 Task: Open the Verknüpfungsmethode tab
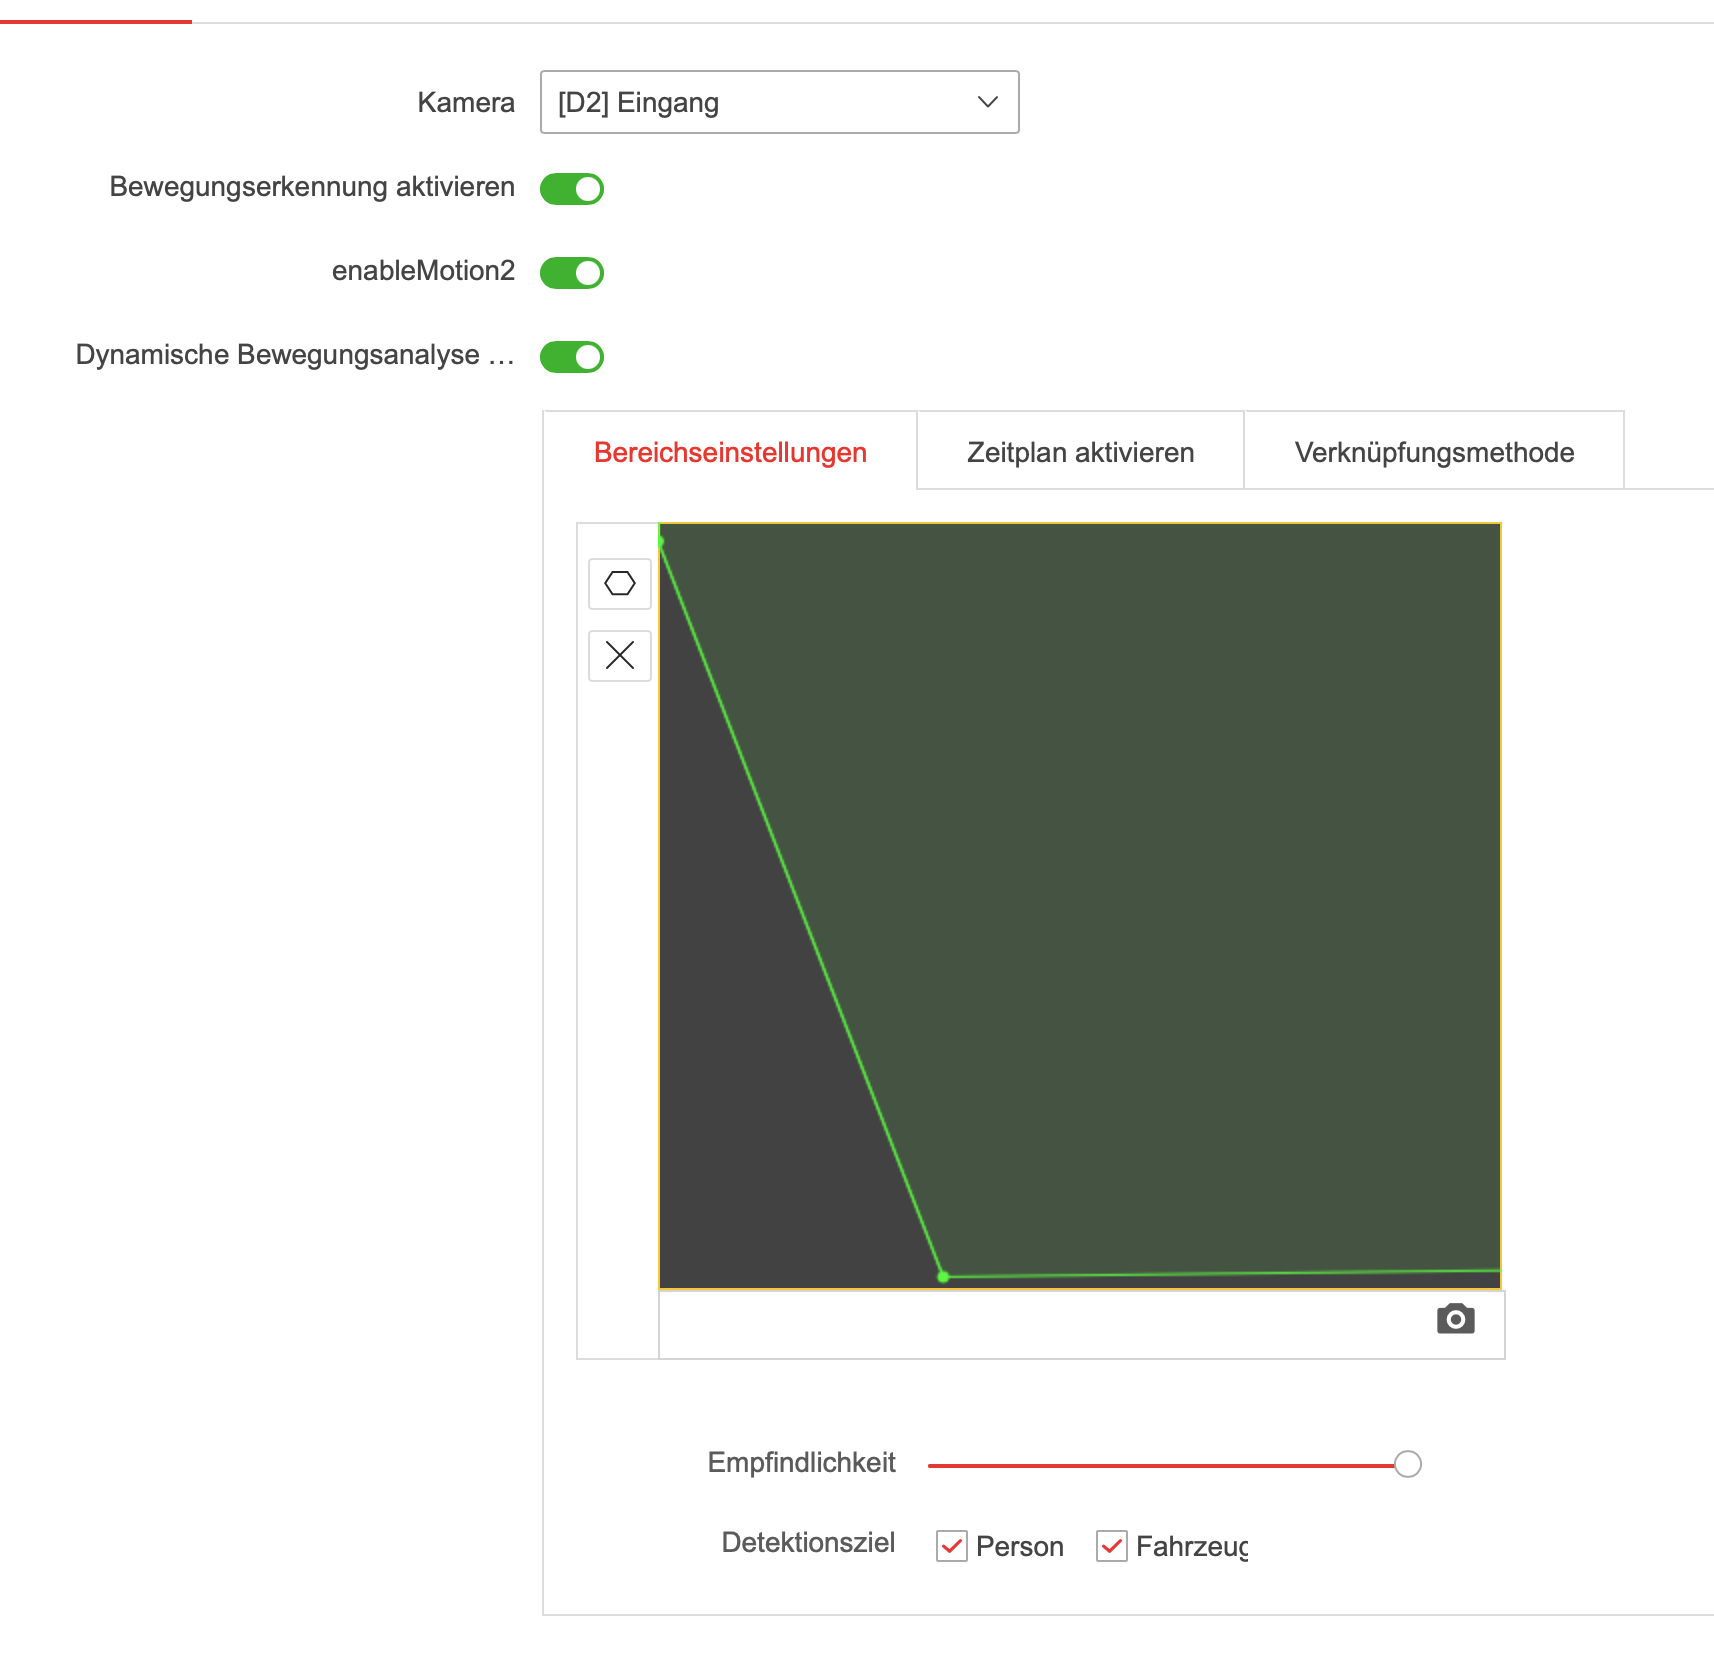tap(1434, 452)
